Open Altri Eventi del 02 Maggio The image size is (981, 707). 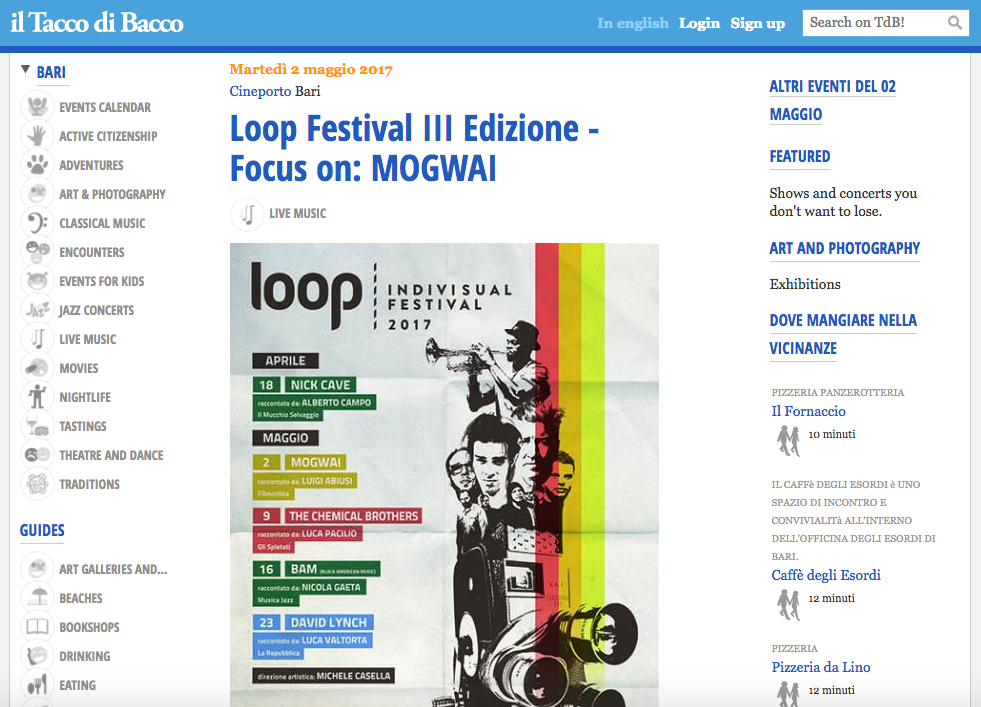click(832, 100)
